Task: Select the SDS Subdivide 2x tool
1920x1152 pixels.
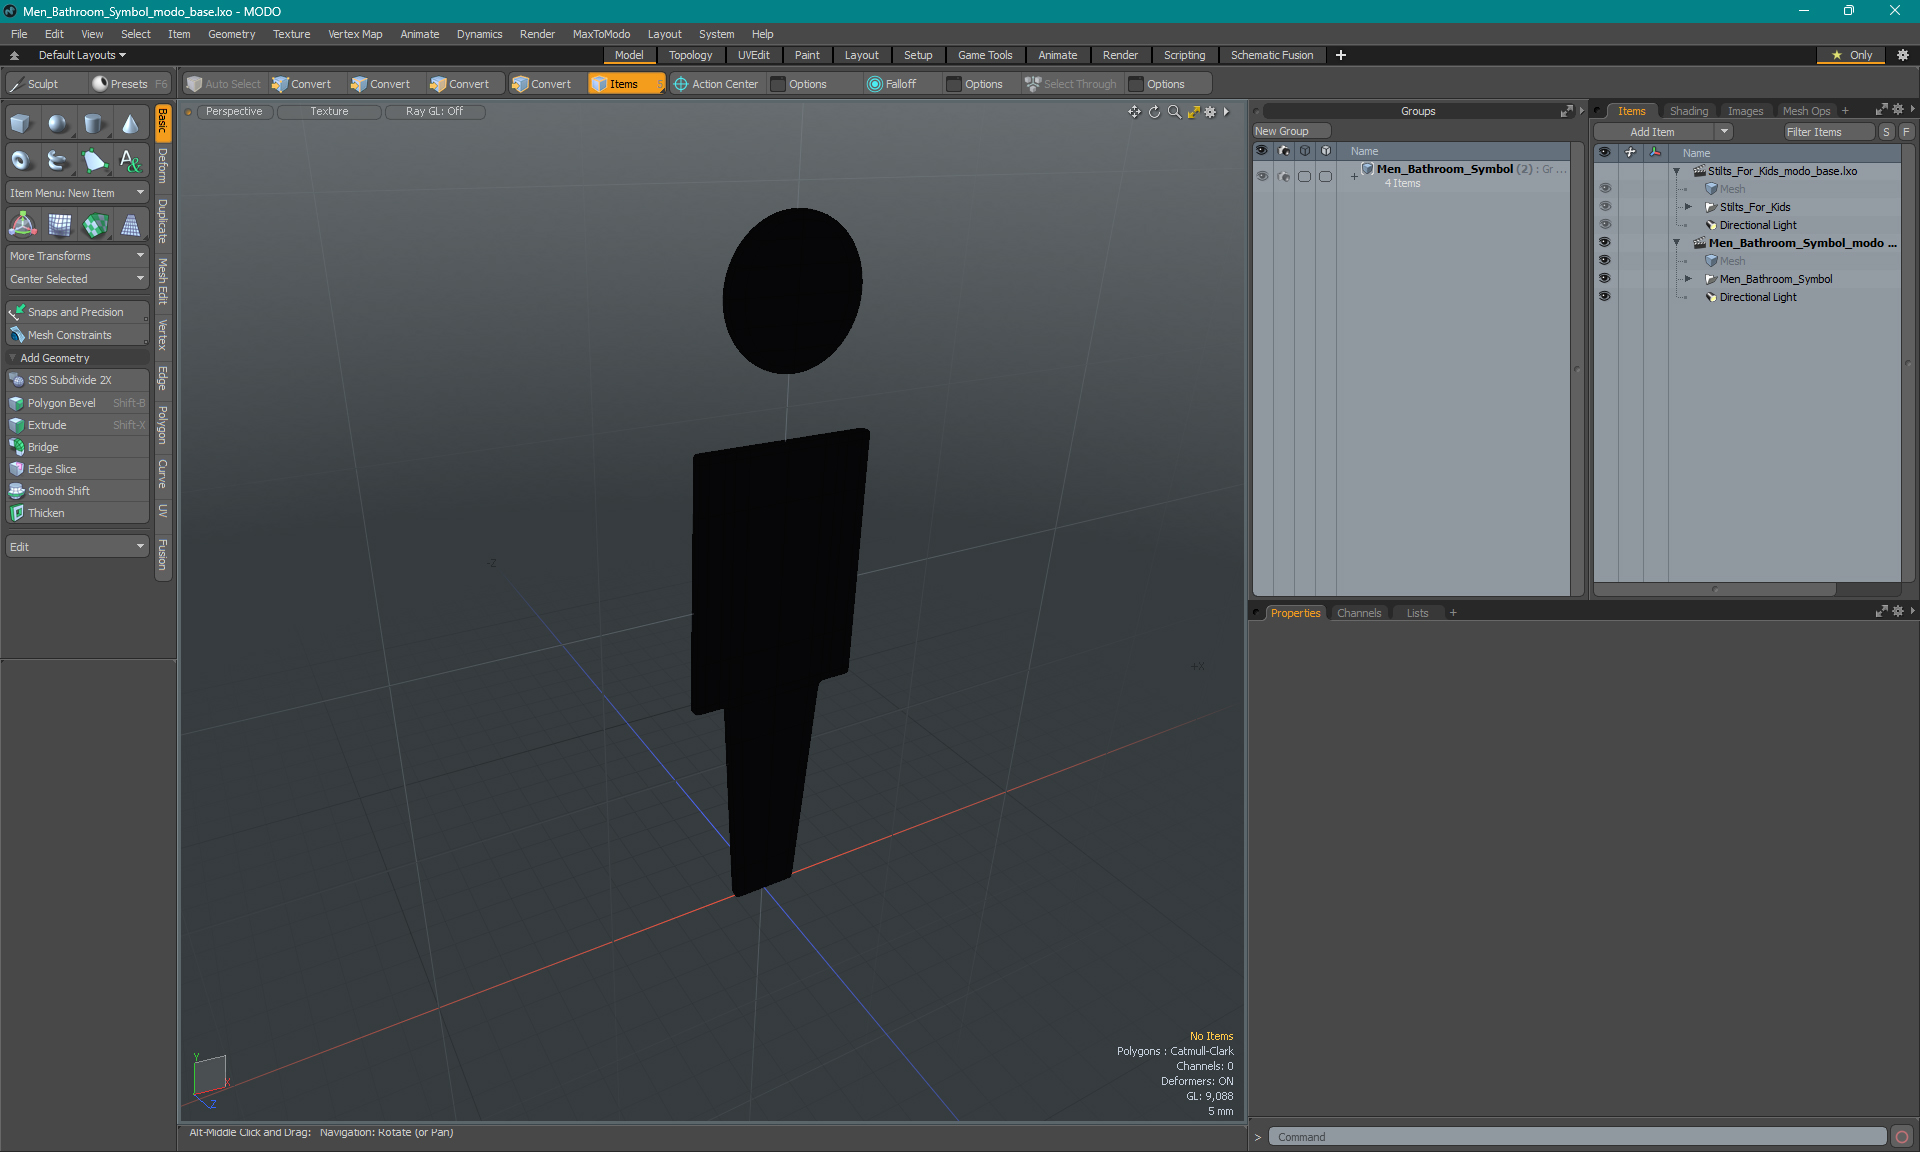Action: tap(75, 380)
